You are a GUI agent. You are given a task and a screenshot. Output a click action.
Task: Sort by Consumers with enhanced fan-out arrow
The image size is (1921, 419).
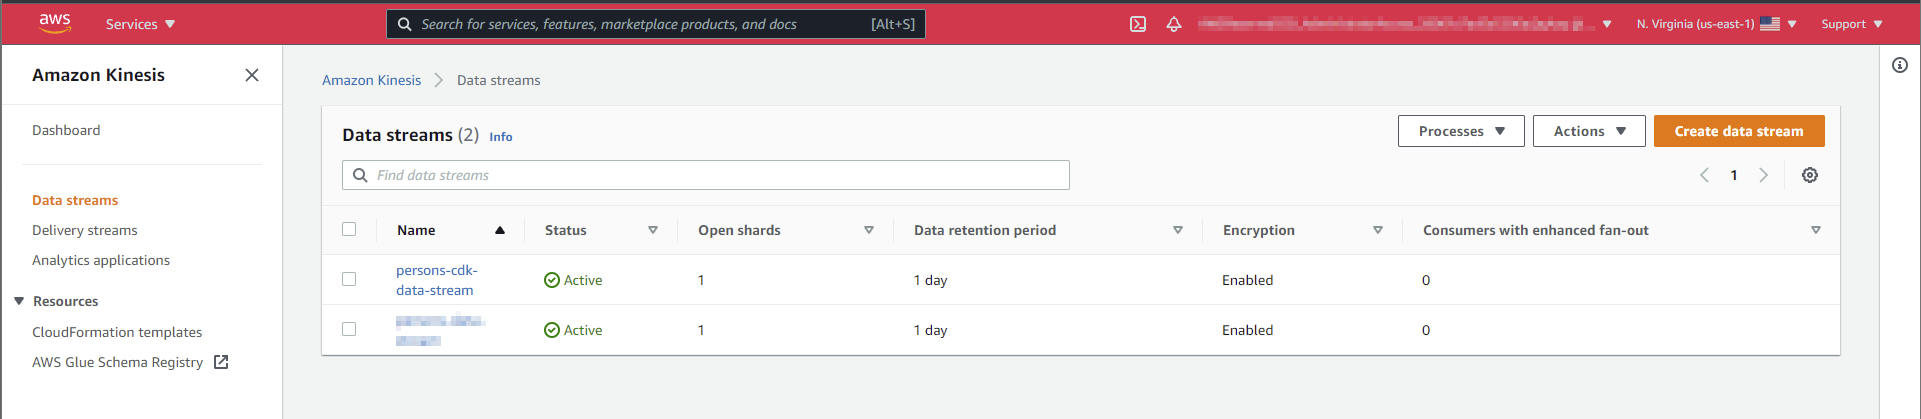[x=1816, y=230]
